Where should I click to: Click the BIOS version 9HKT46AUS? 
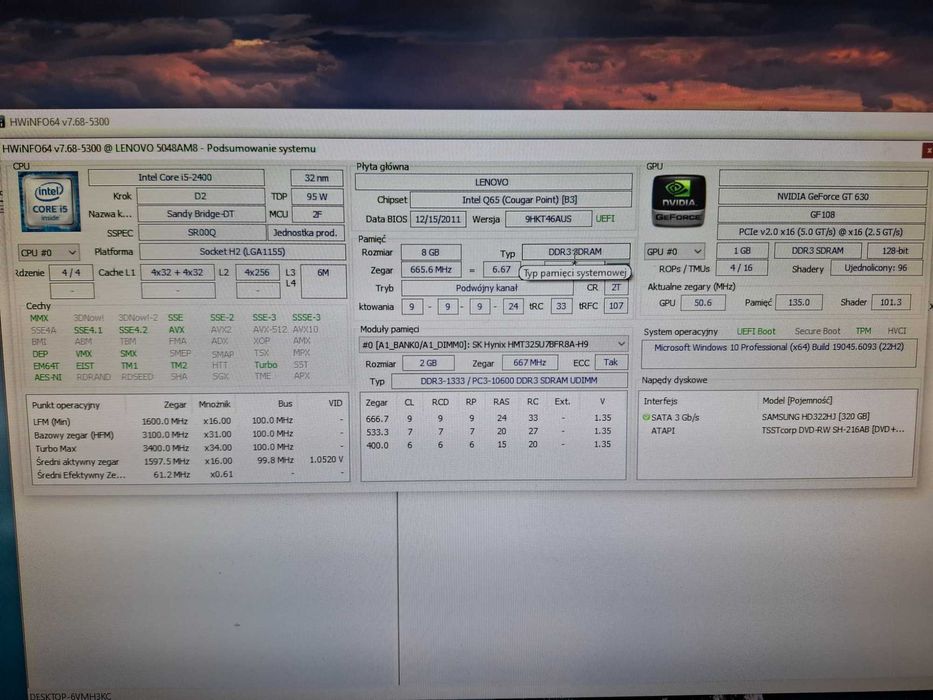(548, 219)
